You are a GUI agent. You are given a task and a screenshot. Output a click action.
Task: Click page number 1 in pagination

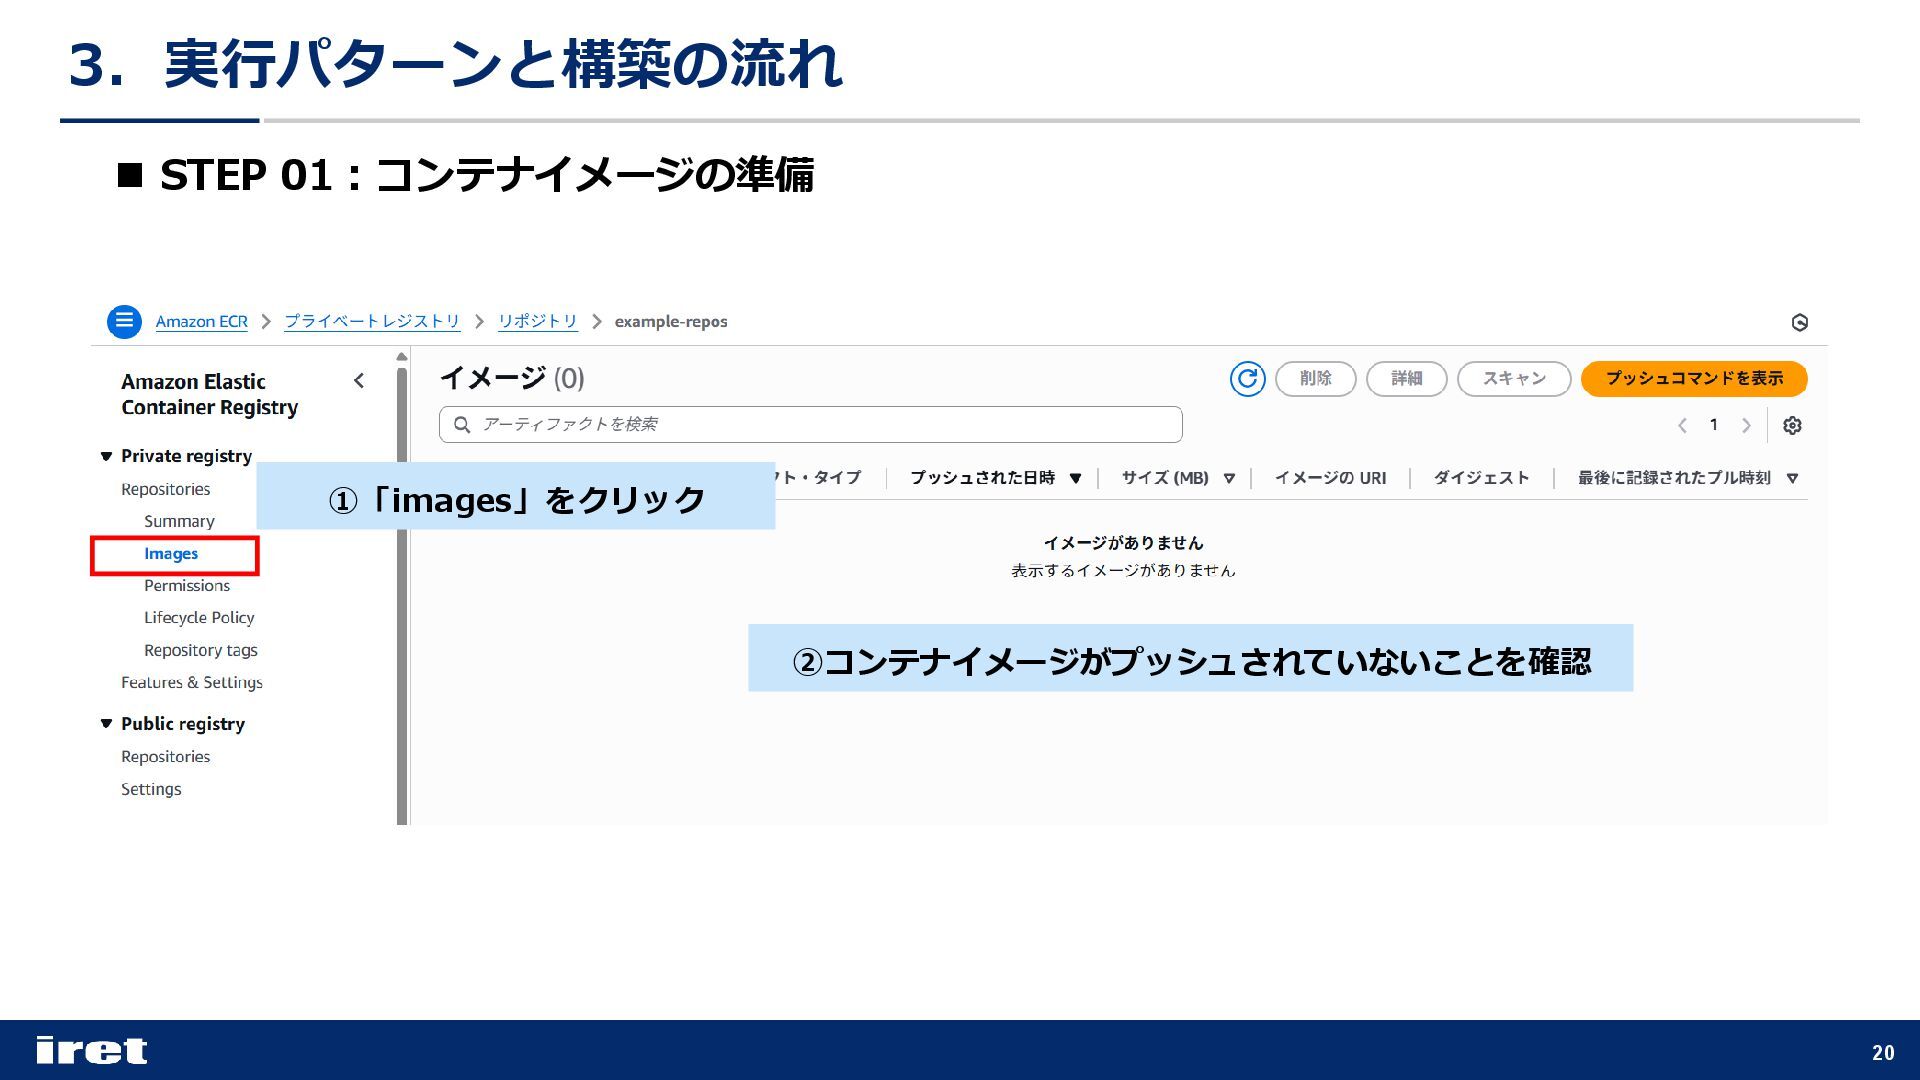[x=1714, y=425]
